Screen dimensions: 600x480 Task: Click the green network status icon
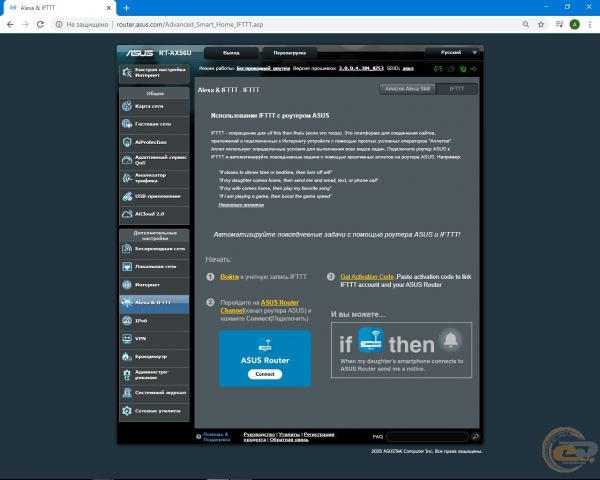click(463, 69)
